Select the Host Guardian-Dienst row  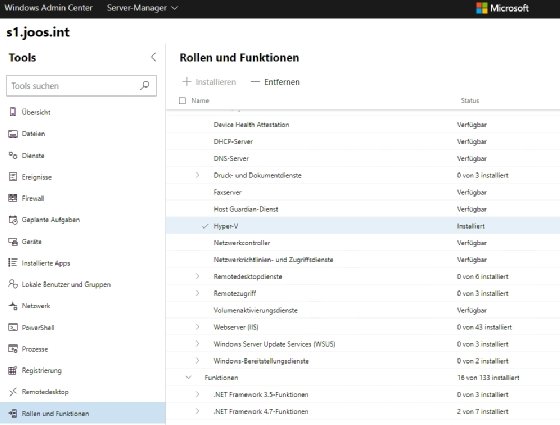pyautogui.click(x=363, y=209)
